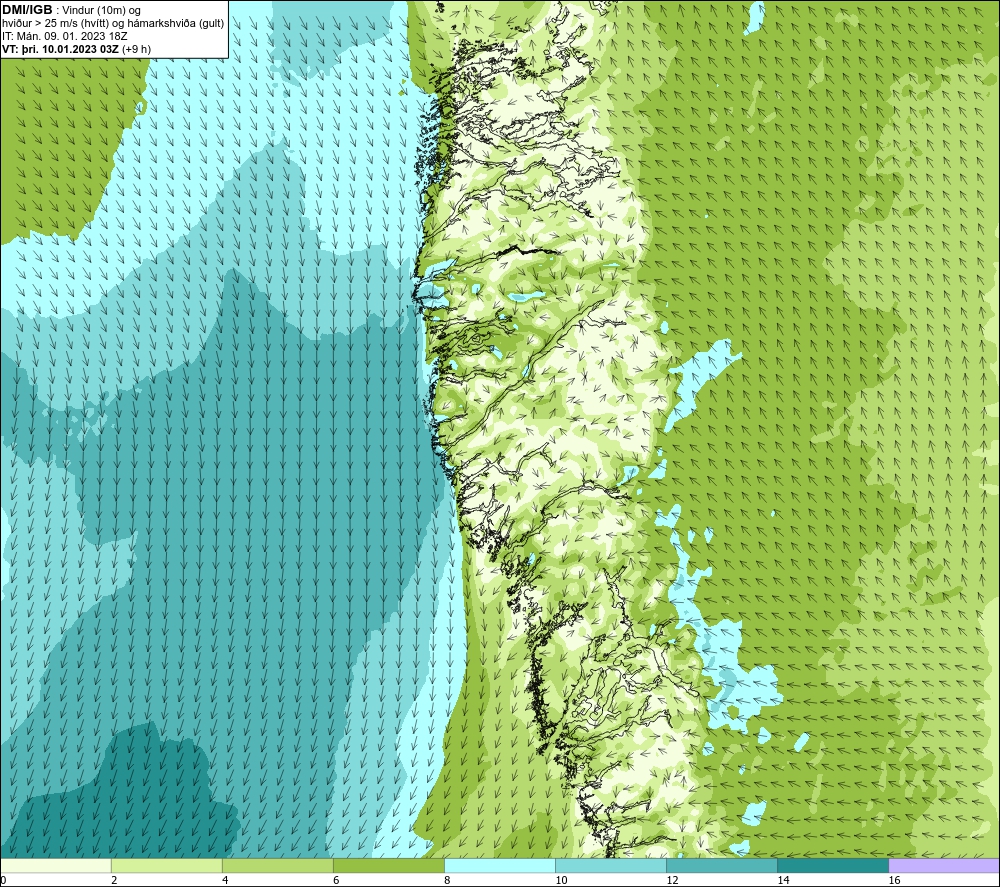The width and height of the screenshot is (1000, 887).
Task: Click the legend scale label '0'
Action: coord(4,880)
